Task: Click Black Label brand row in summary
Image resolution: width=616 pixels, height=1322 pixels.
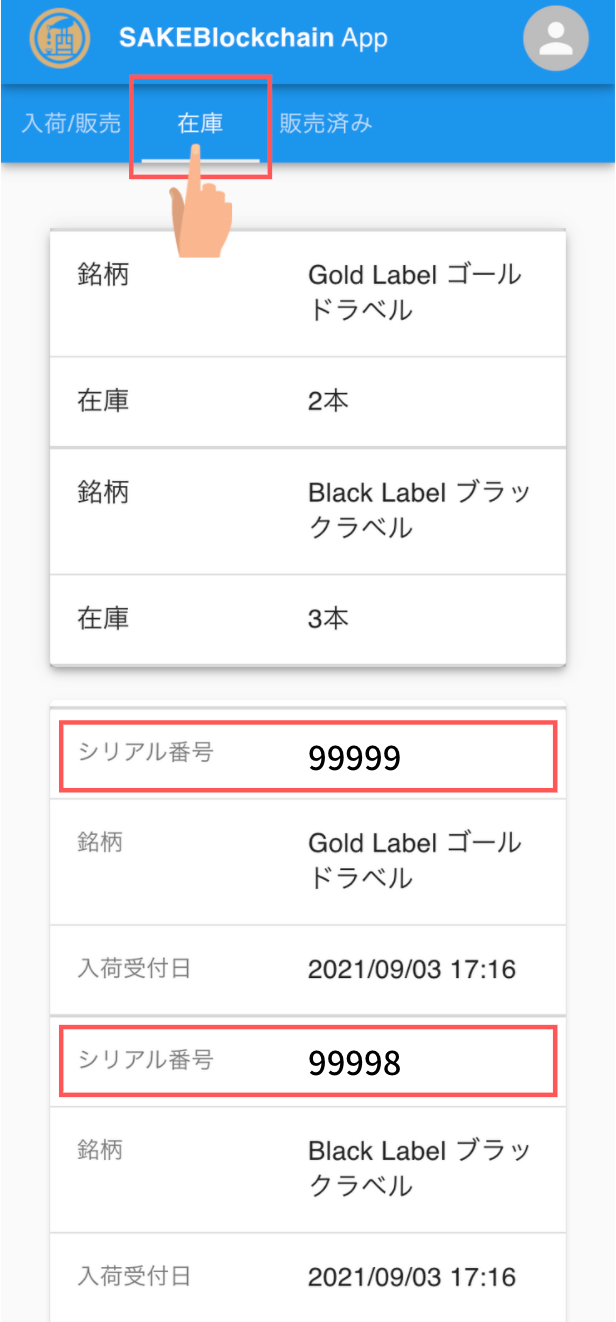Action: pyautogui.click(x=308, y=510)
